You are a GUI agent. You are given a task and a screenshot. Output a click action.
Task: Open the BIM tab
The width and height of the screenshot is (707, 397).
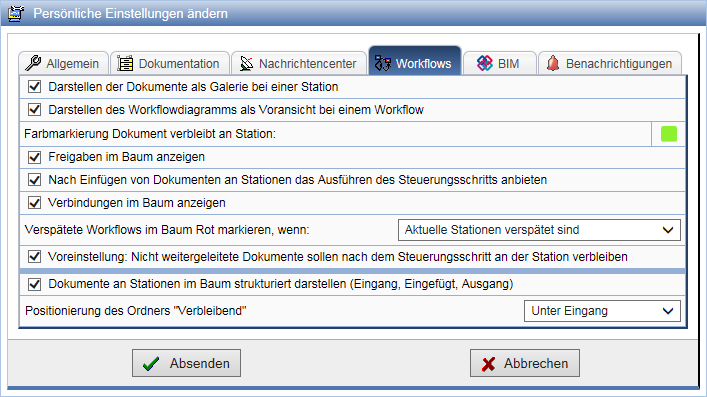tap(500, 63)
